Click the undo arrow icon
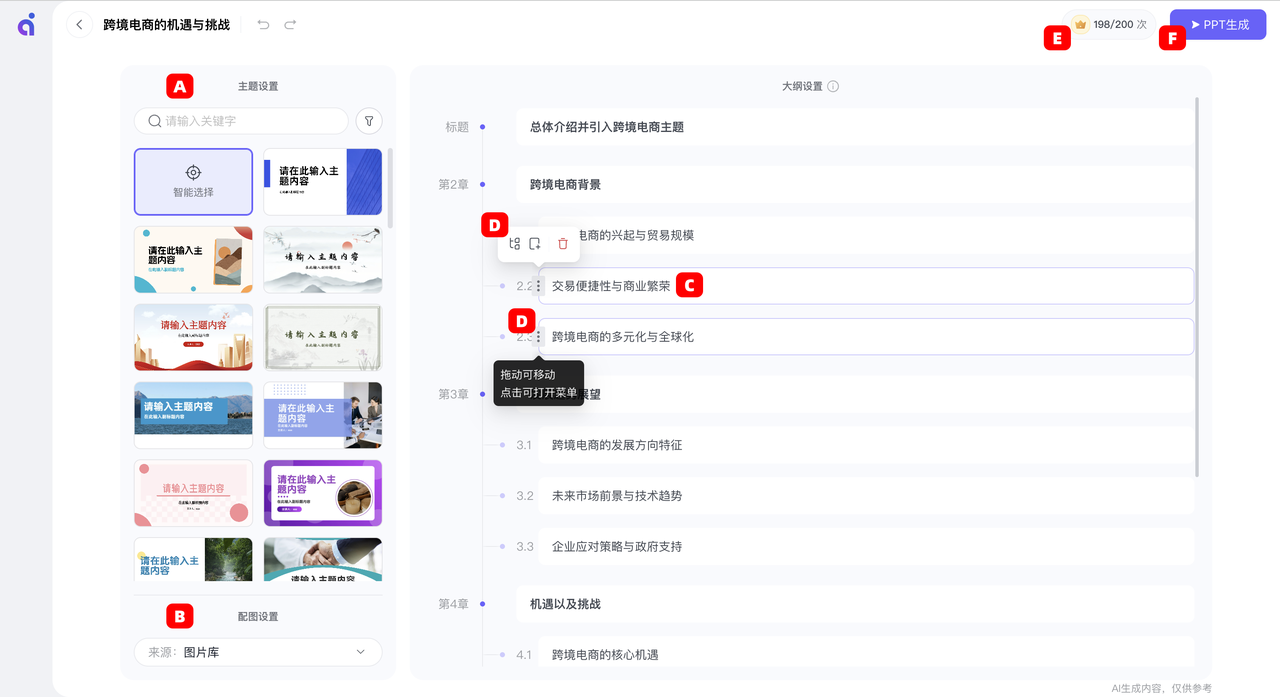The image size is (1280, 697). pyautogui.click(x=263, y=23)
